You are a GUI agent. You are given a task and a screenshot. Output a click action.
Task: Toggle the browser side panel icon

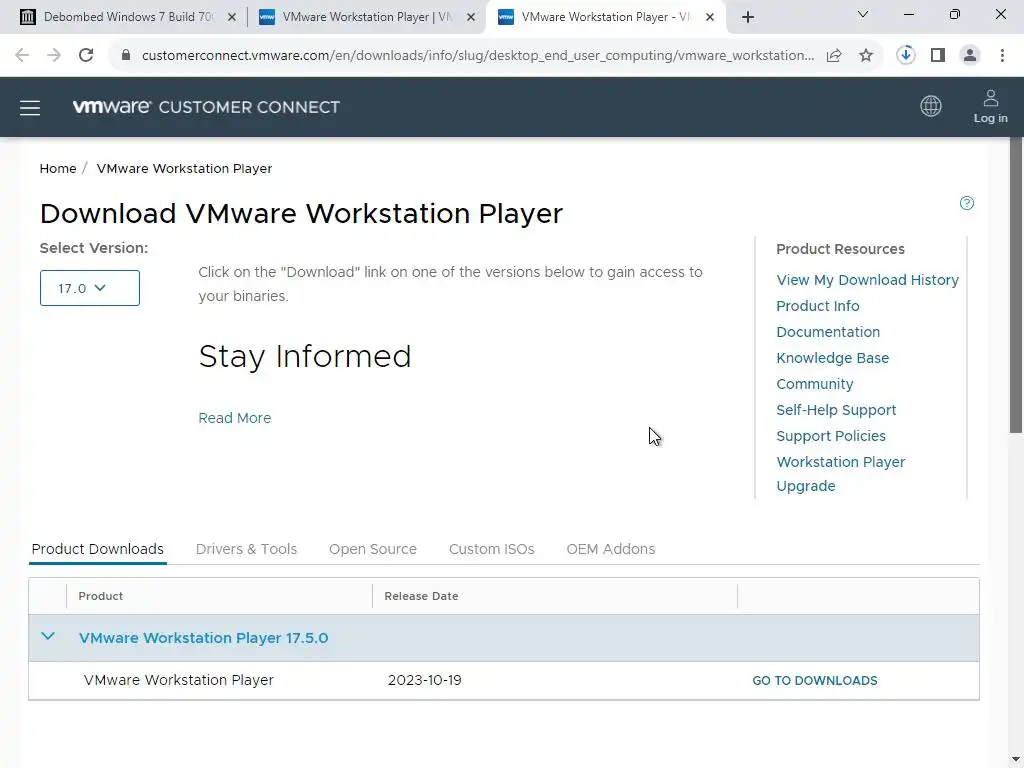point(938,56)
